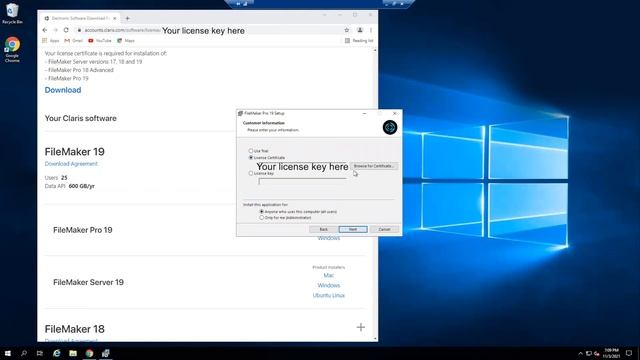The width and height of the screenshot is (640, 360).
Task: Open the FileMaker Server 19 Mac installer
Action: coord(329,276)
